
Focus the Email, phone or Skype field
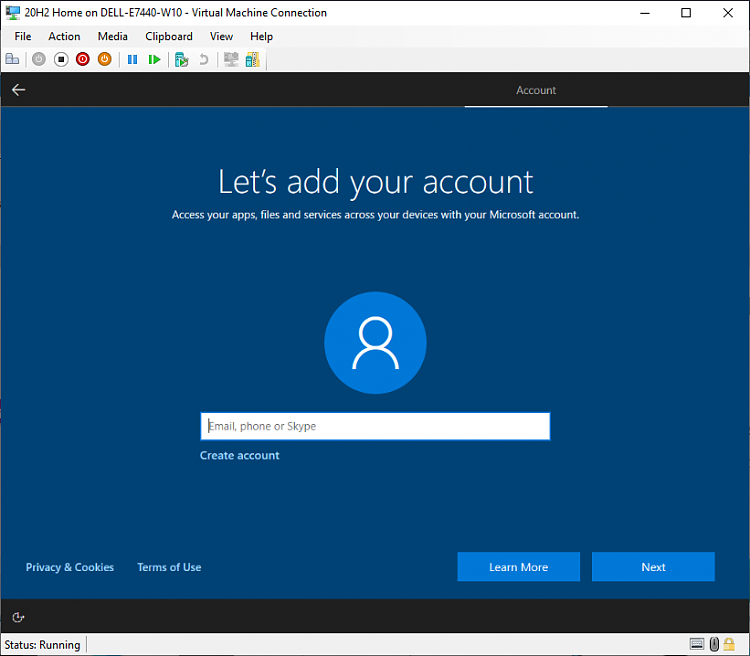375,426
